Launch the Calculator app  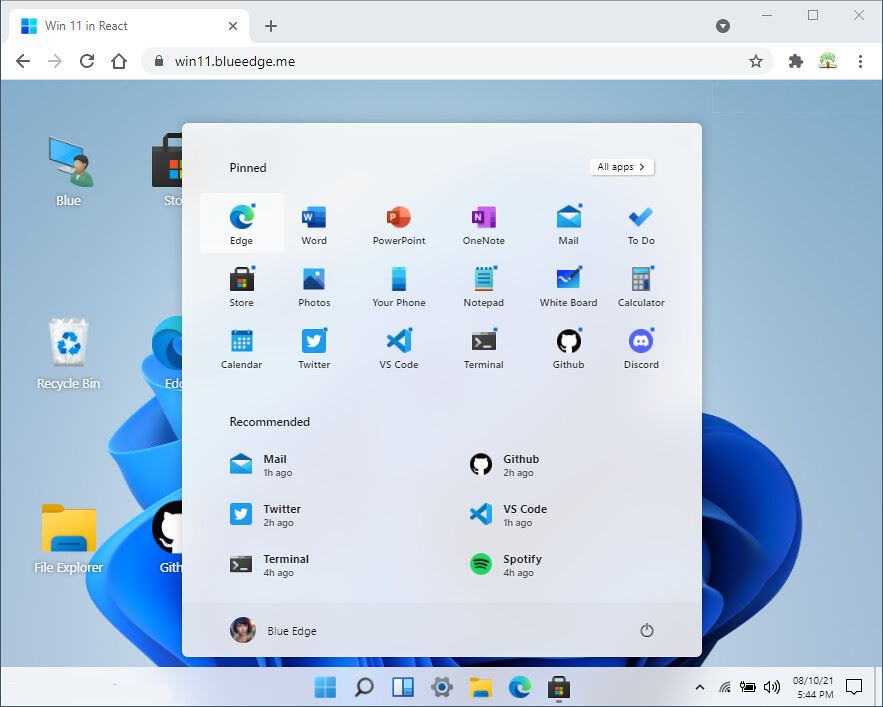(x=641, y=285)
